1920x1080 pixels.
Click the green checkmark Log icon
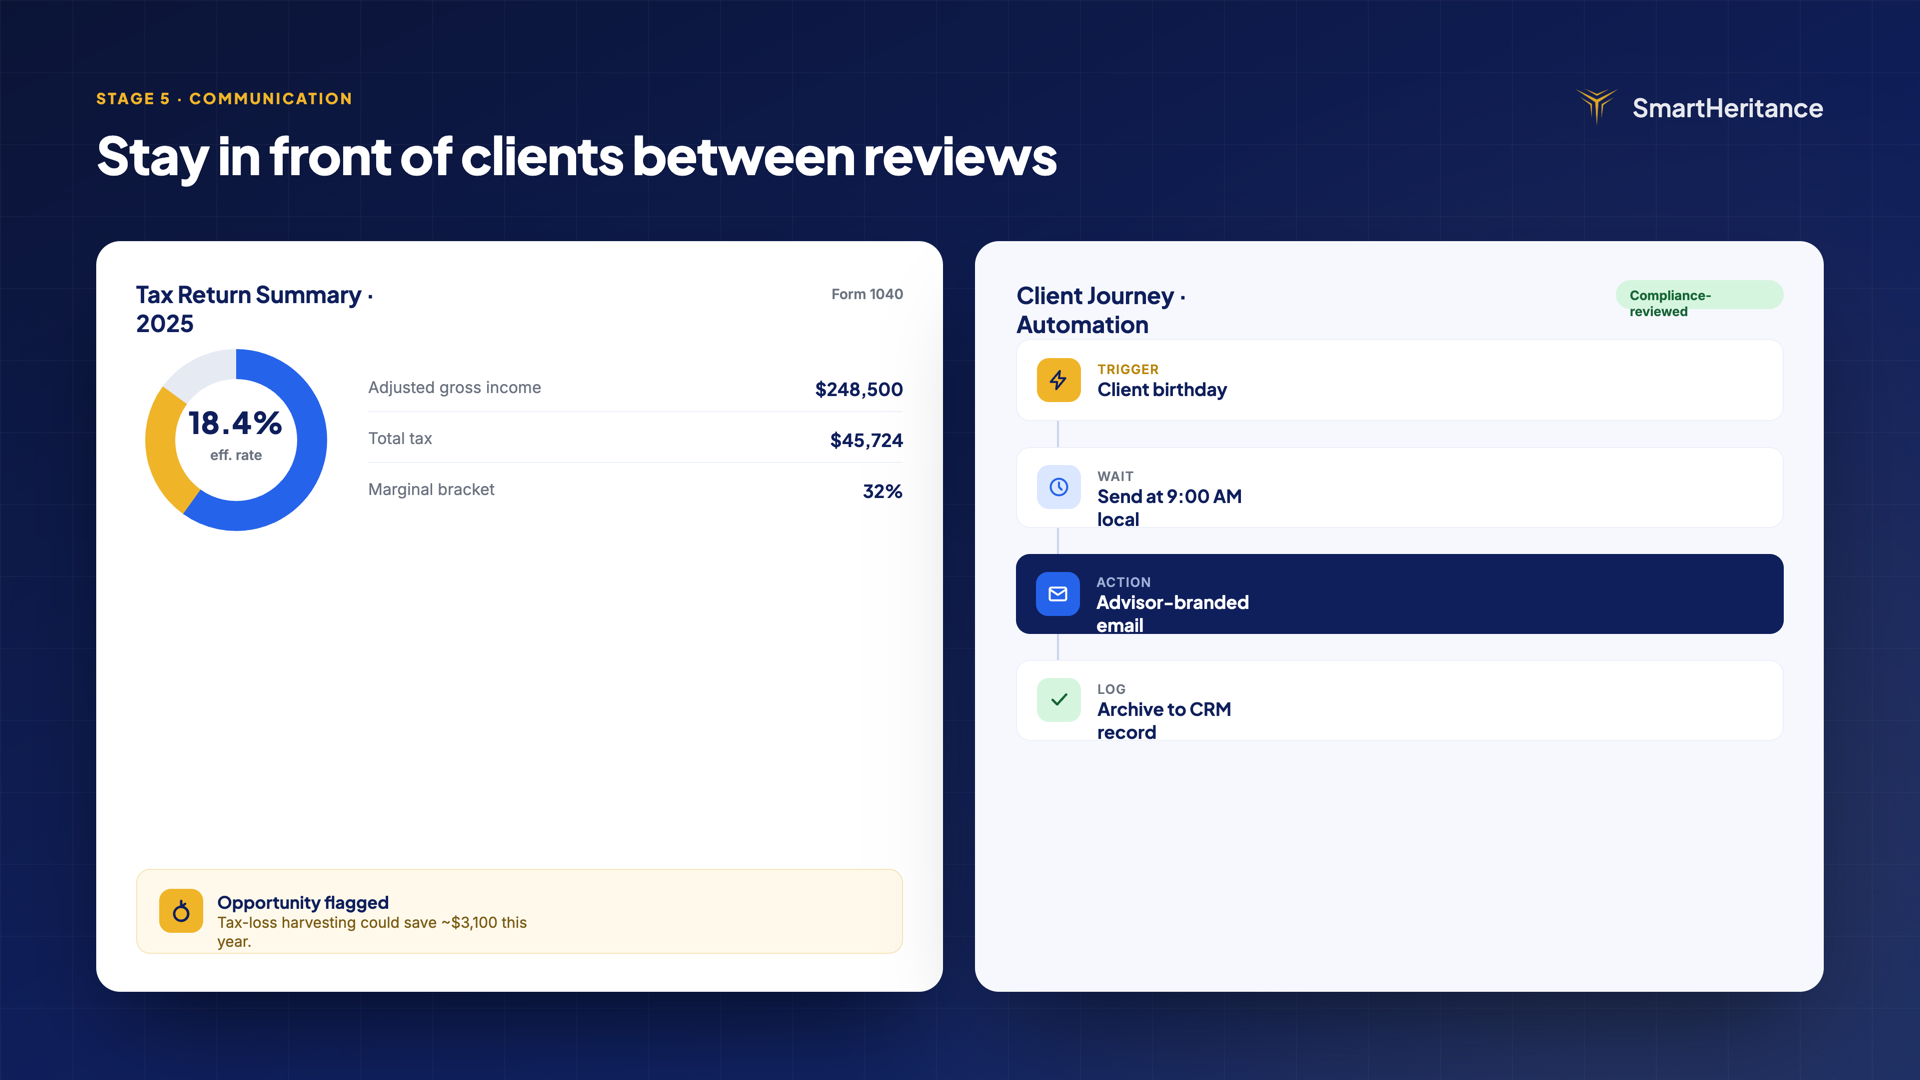pos(1058,700)
